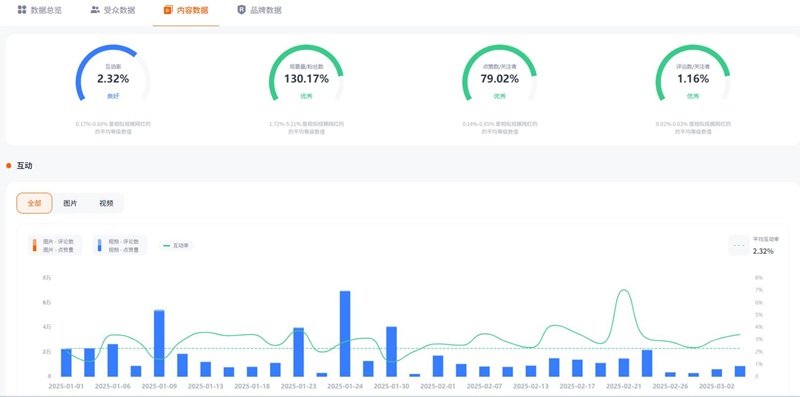Click the 0.17%-0.69% benchmark description
800x397 pixels.
click(x=113, y=128)
